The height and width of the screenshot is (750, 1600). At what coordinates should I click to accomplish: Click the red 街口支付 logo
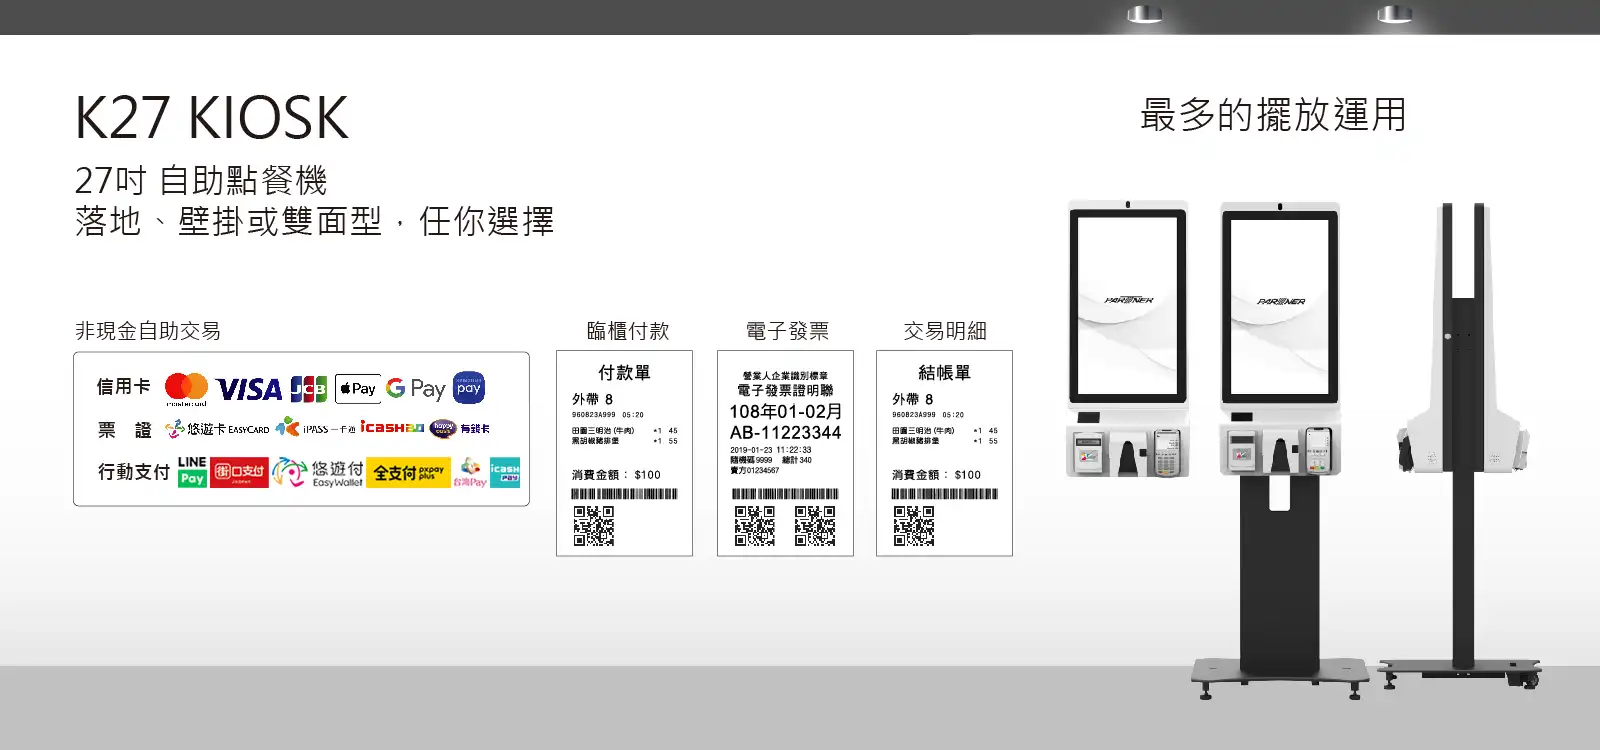click(239, 472)
